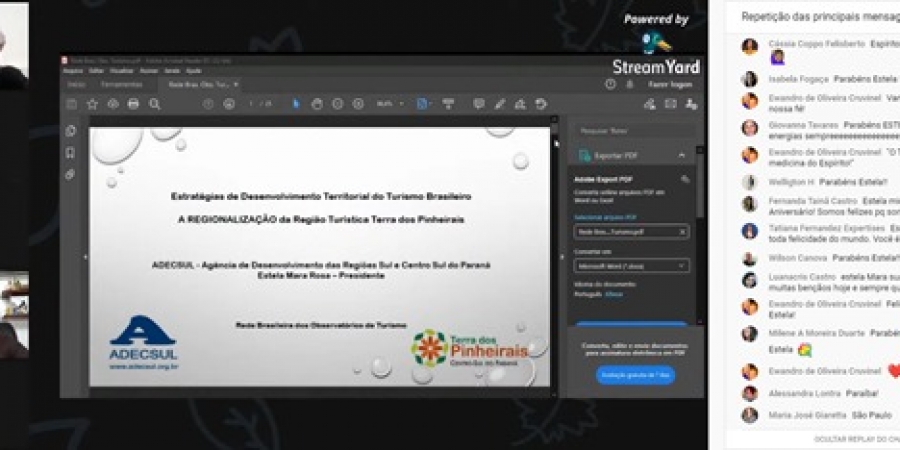The width and height of the screenshot is (900, 450).
Task: Close the Rede Bras Obs Tur document tab
Action: [236, 84]
